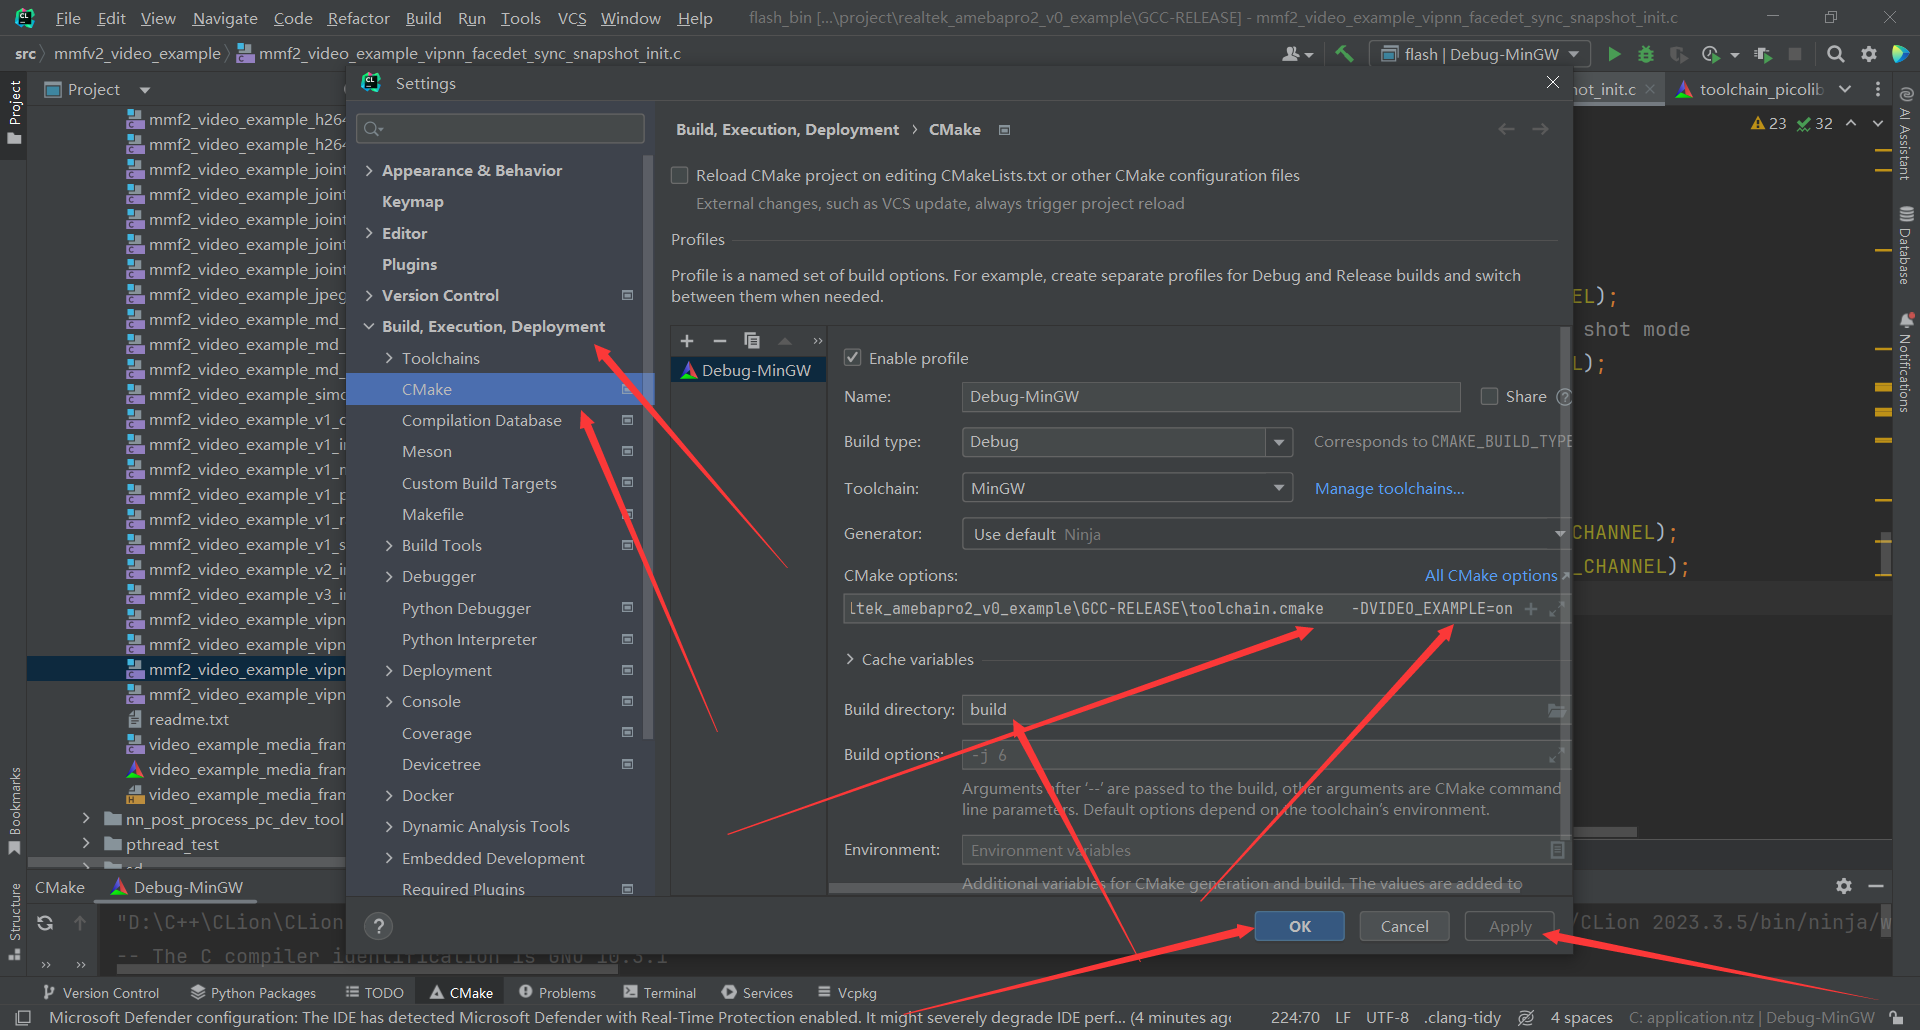Click the Settings search field
Viewport: 1920px width, 1030px height.
click(501, 128)
